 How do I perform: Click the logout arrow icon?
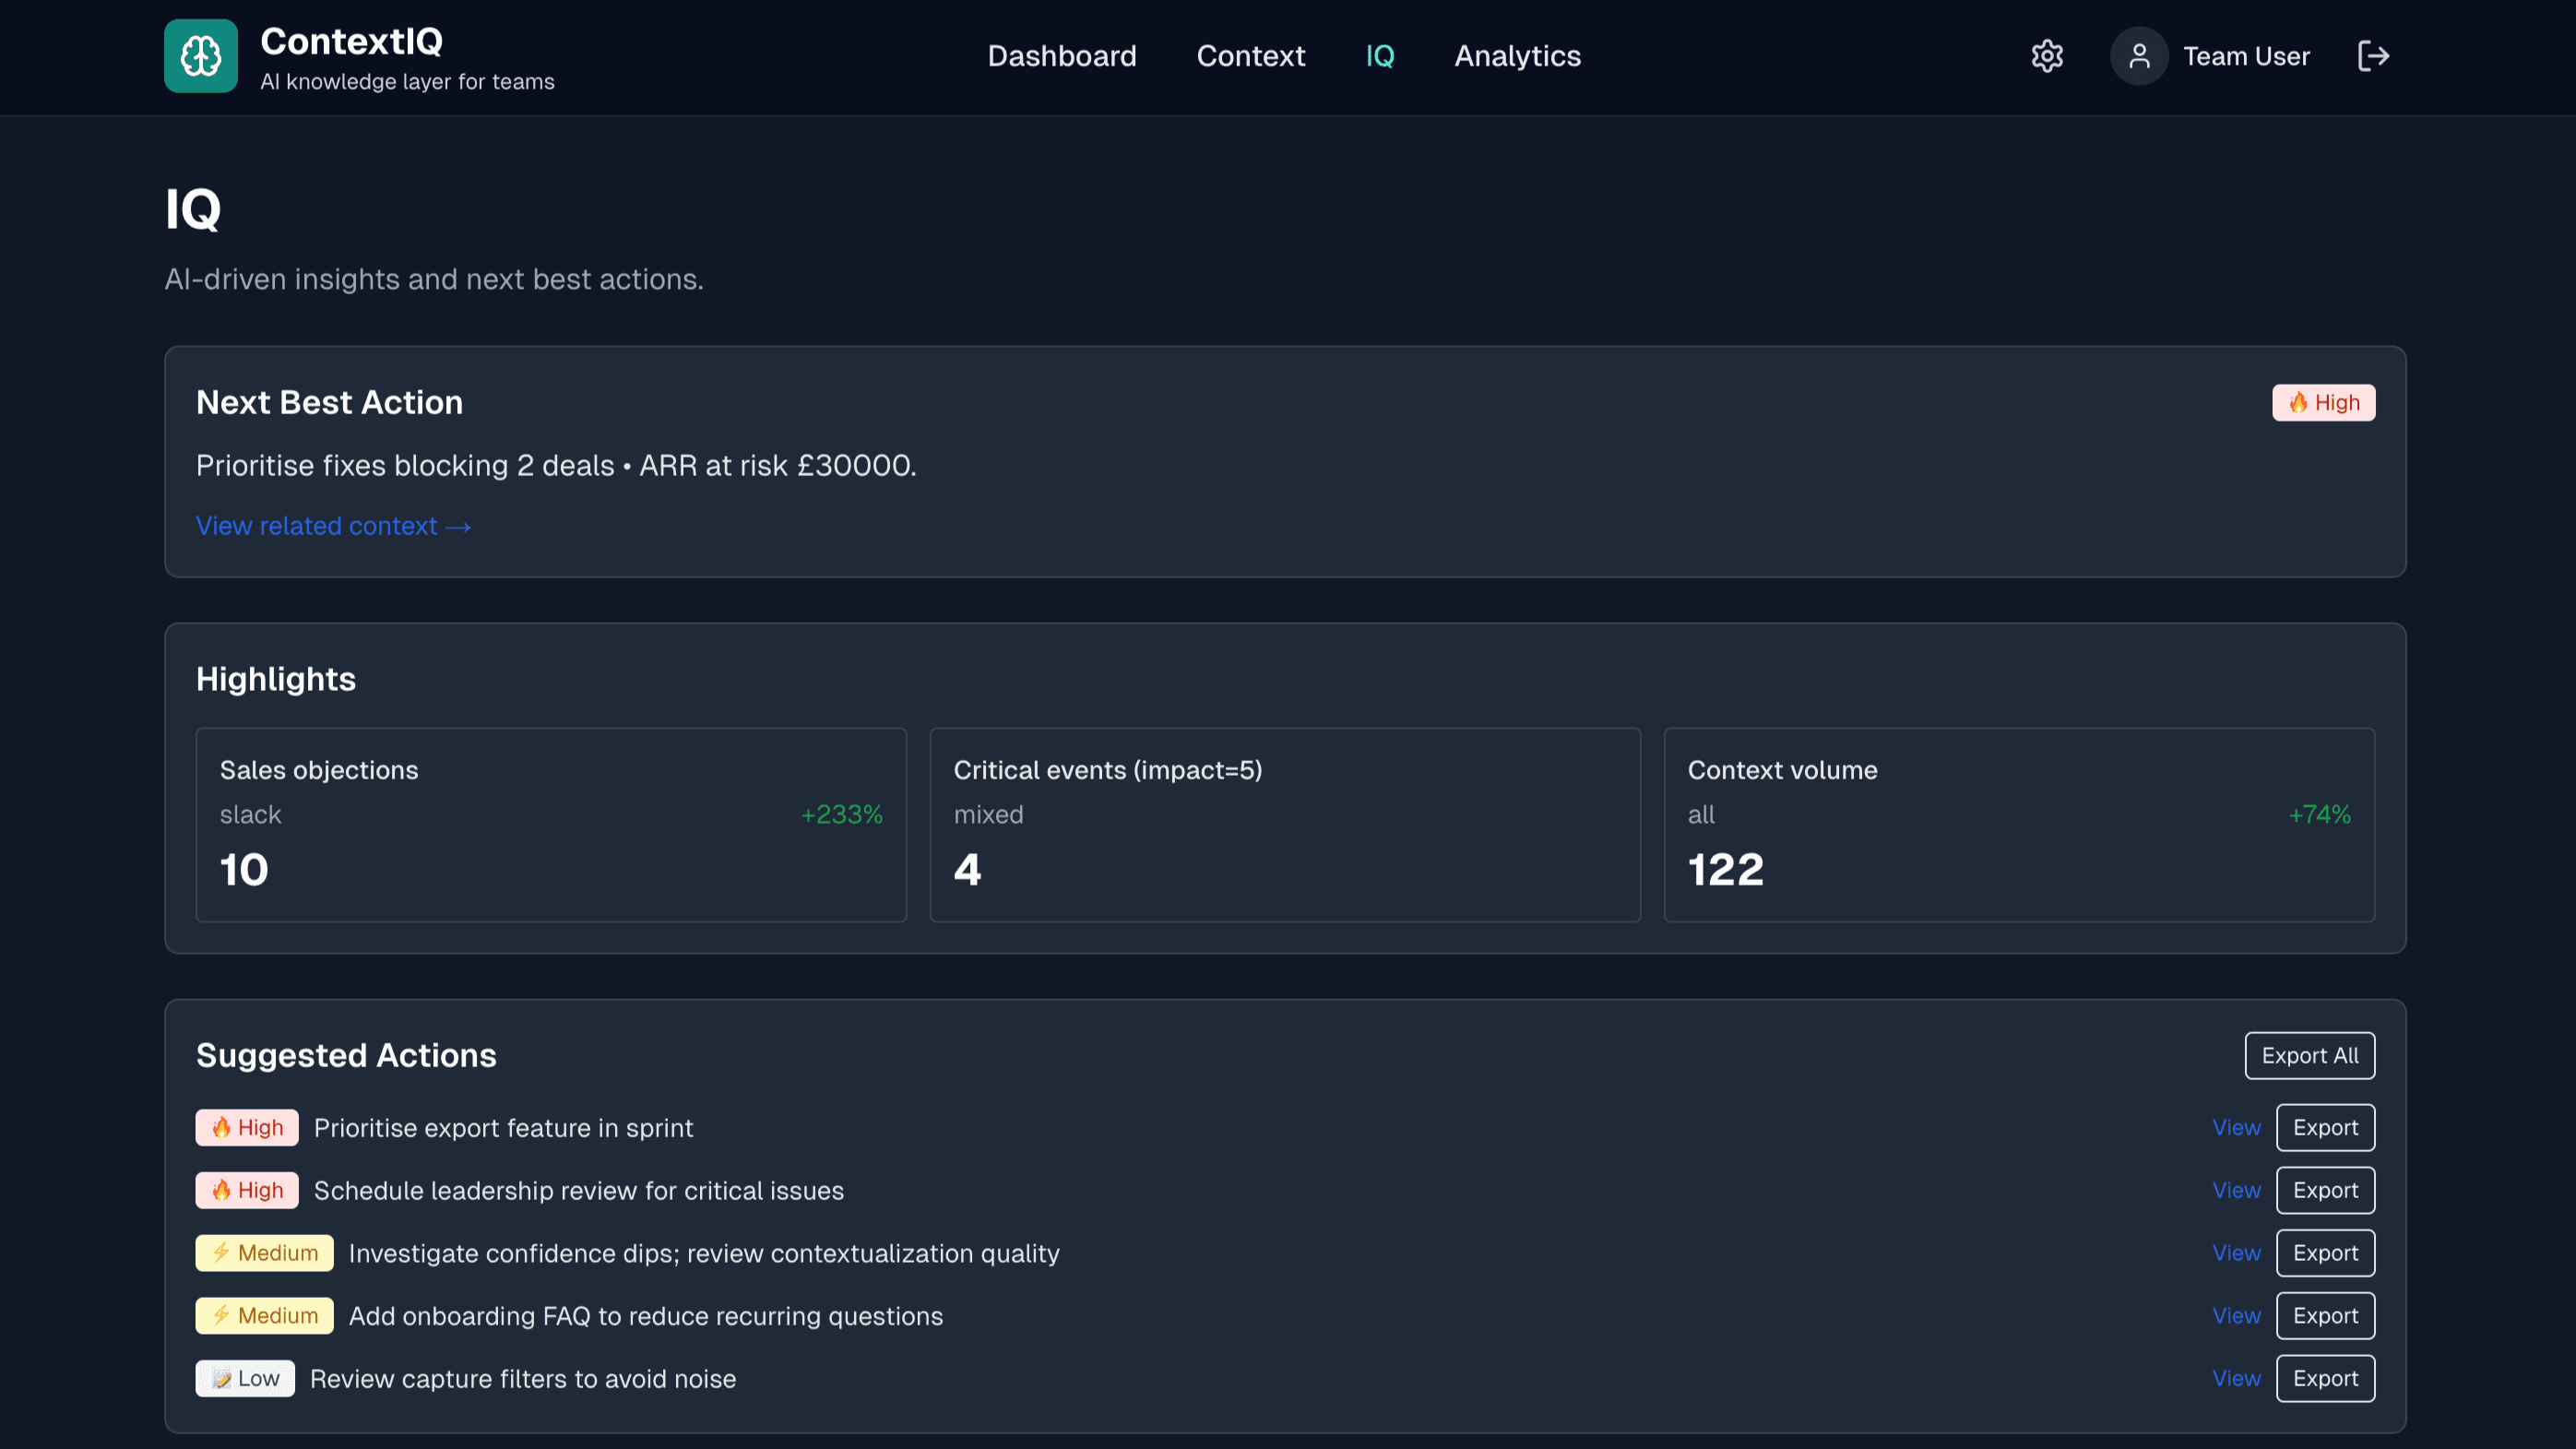2373,56
